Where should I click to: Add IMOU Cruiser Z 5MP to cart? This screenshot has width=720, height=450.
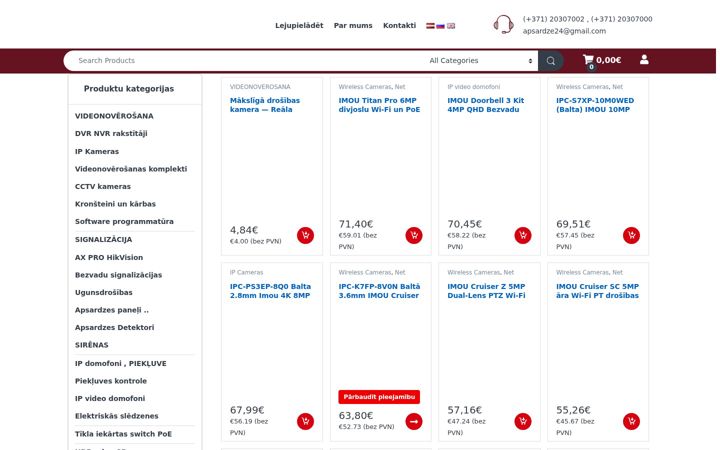point(523,422)
